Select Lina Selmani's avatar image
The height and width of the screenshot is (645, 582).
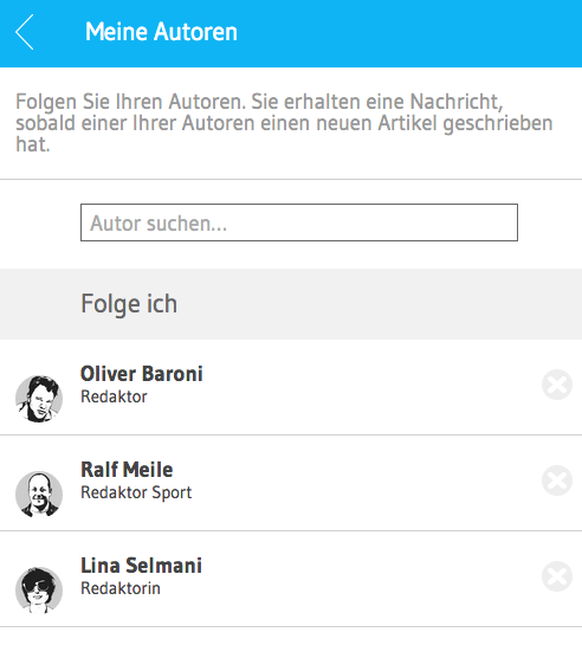tap(39, 590)
